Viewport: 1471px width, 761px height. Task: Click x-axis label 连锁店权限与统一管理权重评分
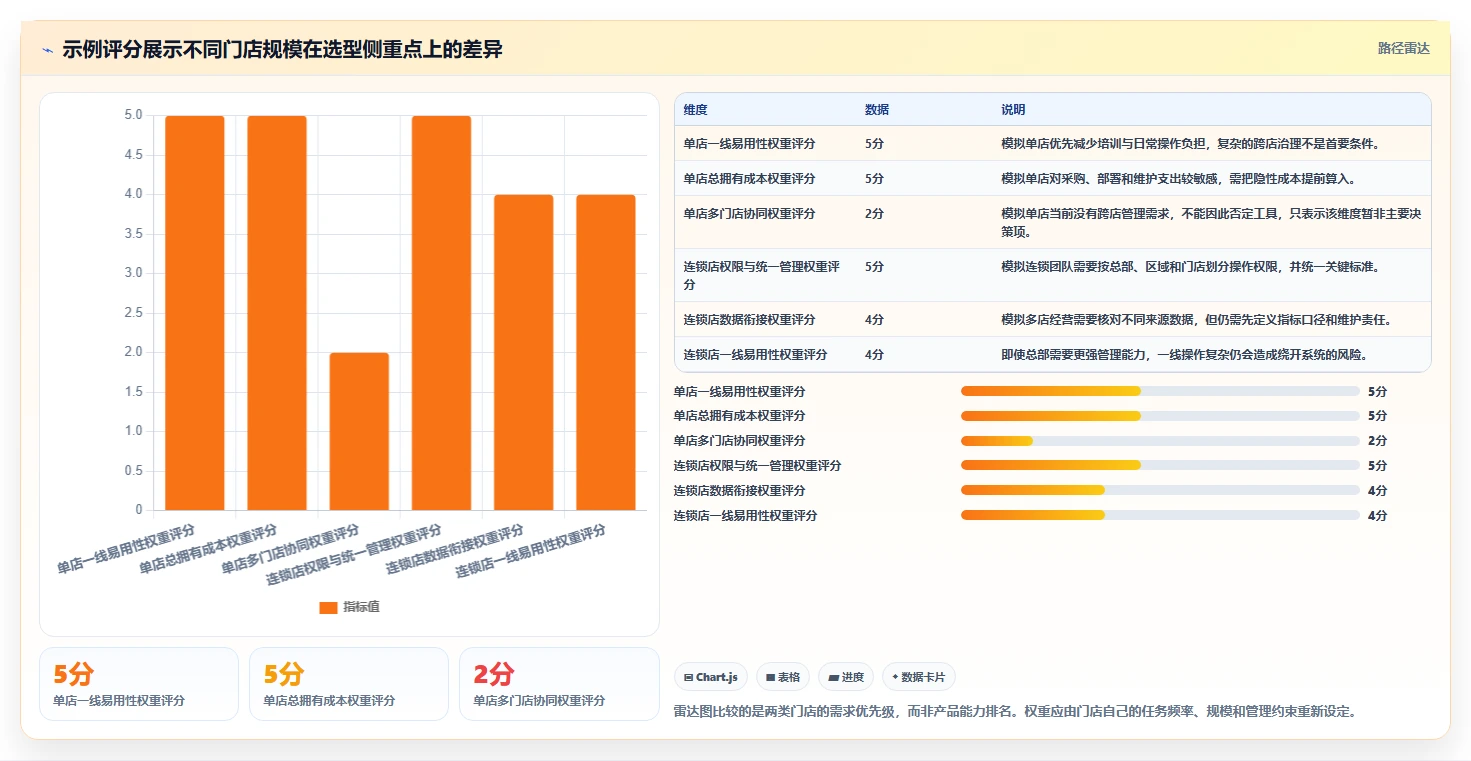[x=353, y=555]
